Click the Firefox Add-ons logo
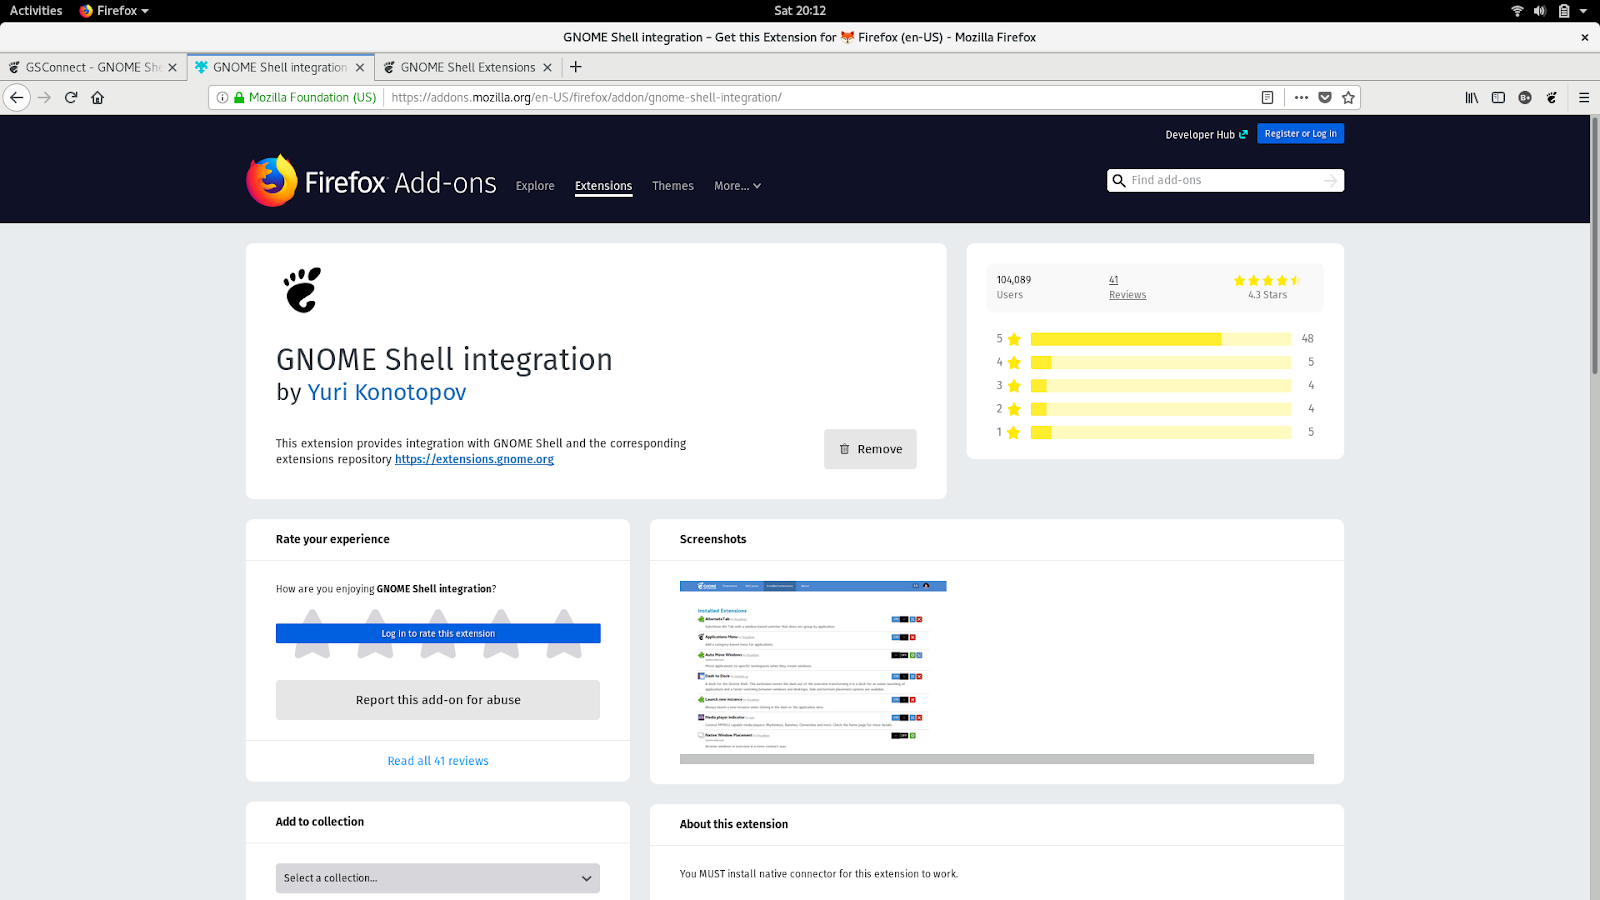The width and height of the screenshot is (1600, 900). click(x=371, y=181)
